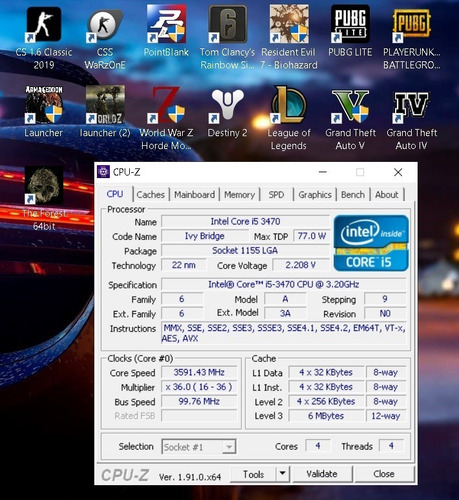459x500 pixels.
Task: Click the Threads count field
Action: (391, 446)
